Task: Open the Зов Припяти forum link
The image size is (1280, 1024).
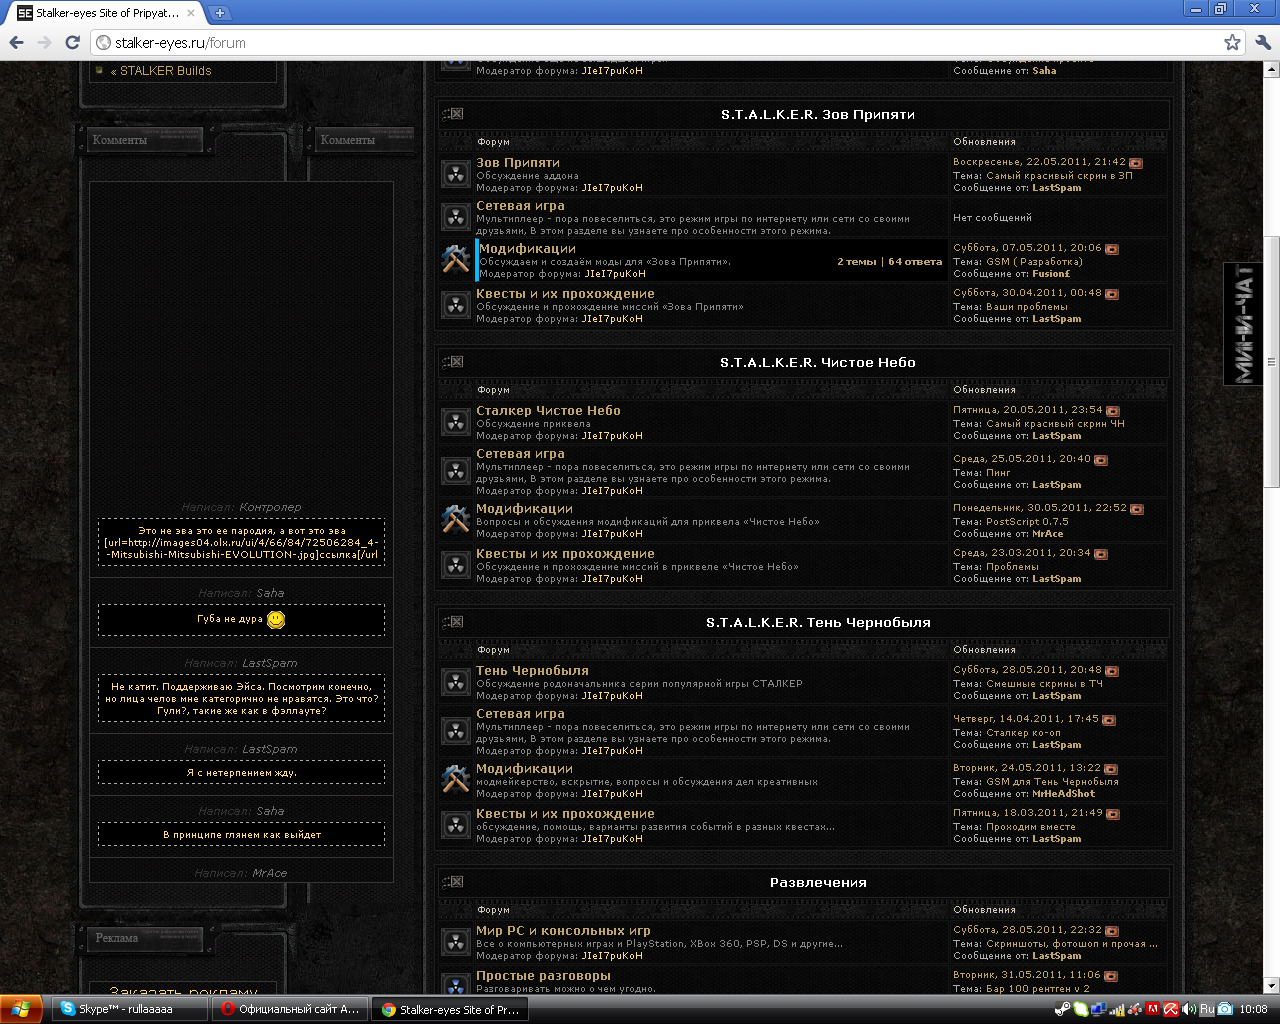Action: click(518, 163)
